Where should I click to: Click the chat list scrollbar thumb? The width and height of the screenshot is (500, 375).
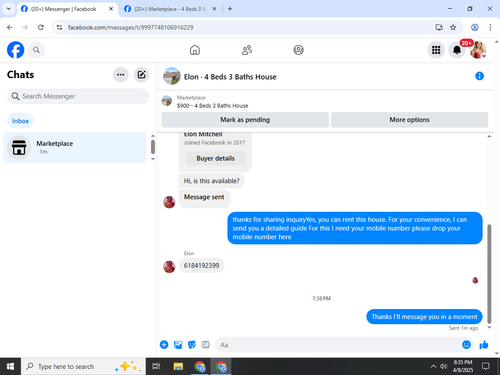tap(153, 147)
